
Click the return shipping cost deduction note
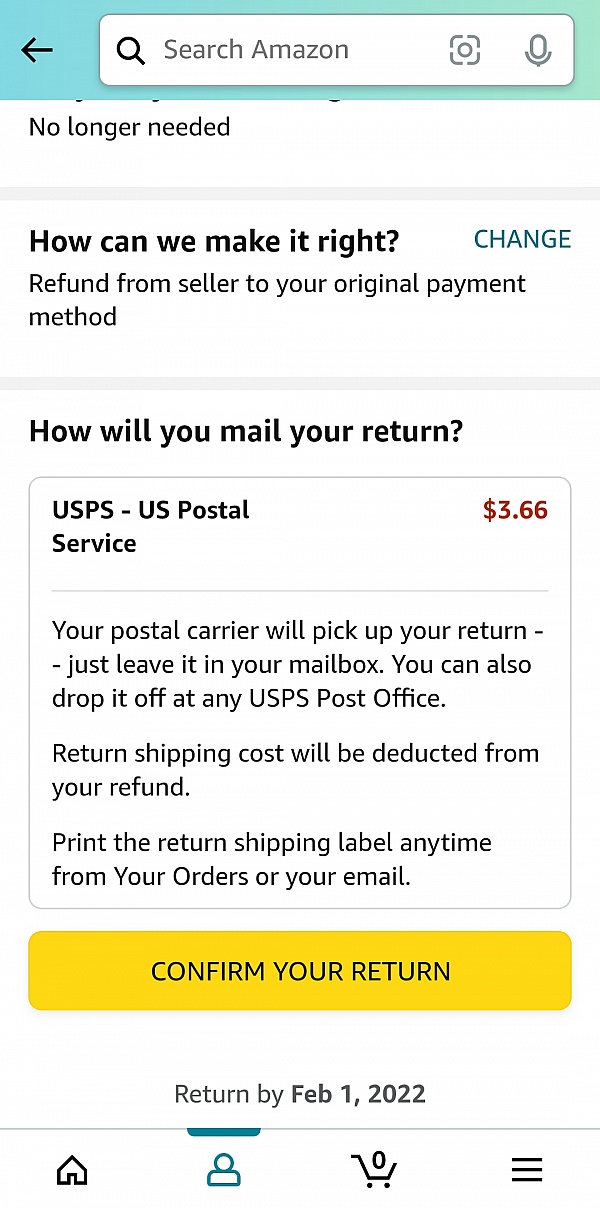point(295,769)
